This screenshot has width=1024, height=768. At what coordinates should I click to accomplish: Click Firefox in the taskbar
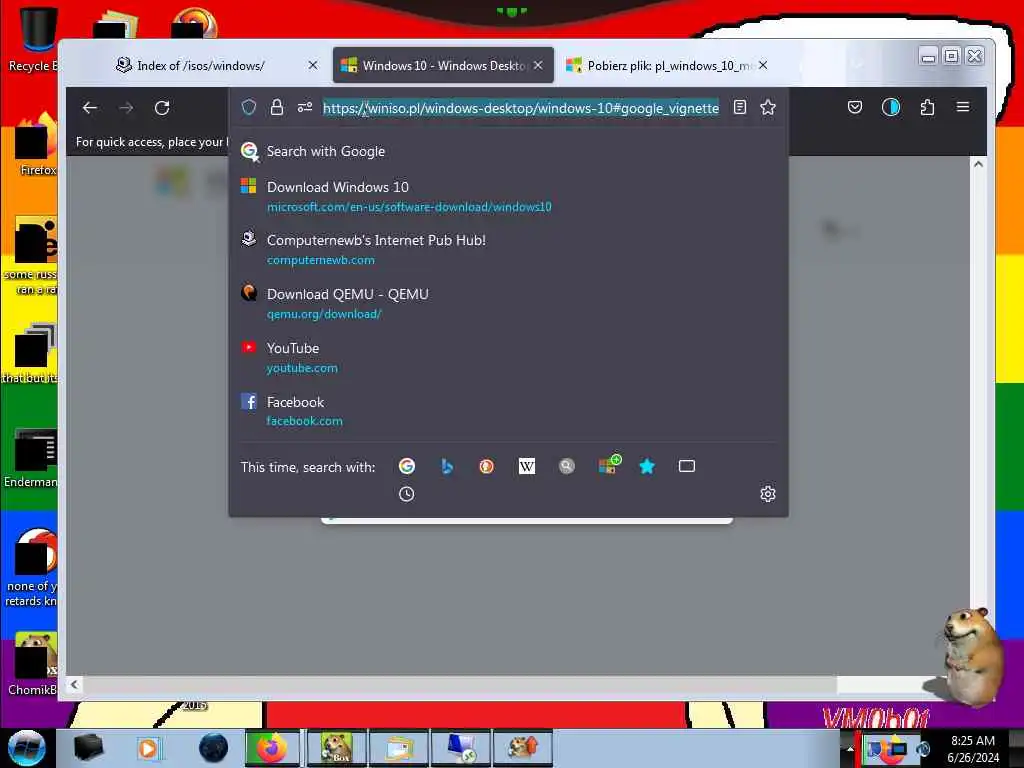272,748
